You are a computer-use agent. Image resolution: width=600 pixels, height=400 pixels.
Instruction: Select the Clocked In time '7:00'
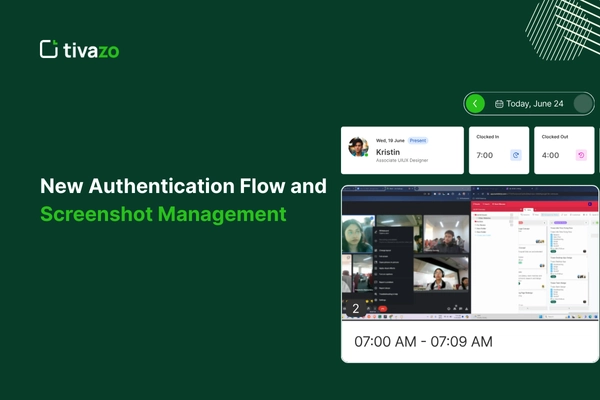(x=484, y=155)
